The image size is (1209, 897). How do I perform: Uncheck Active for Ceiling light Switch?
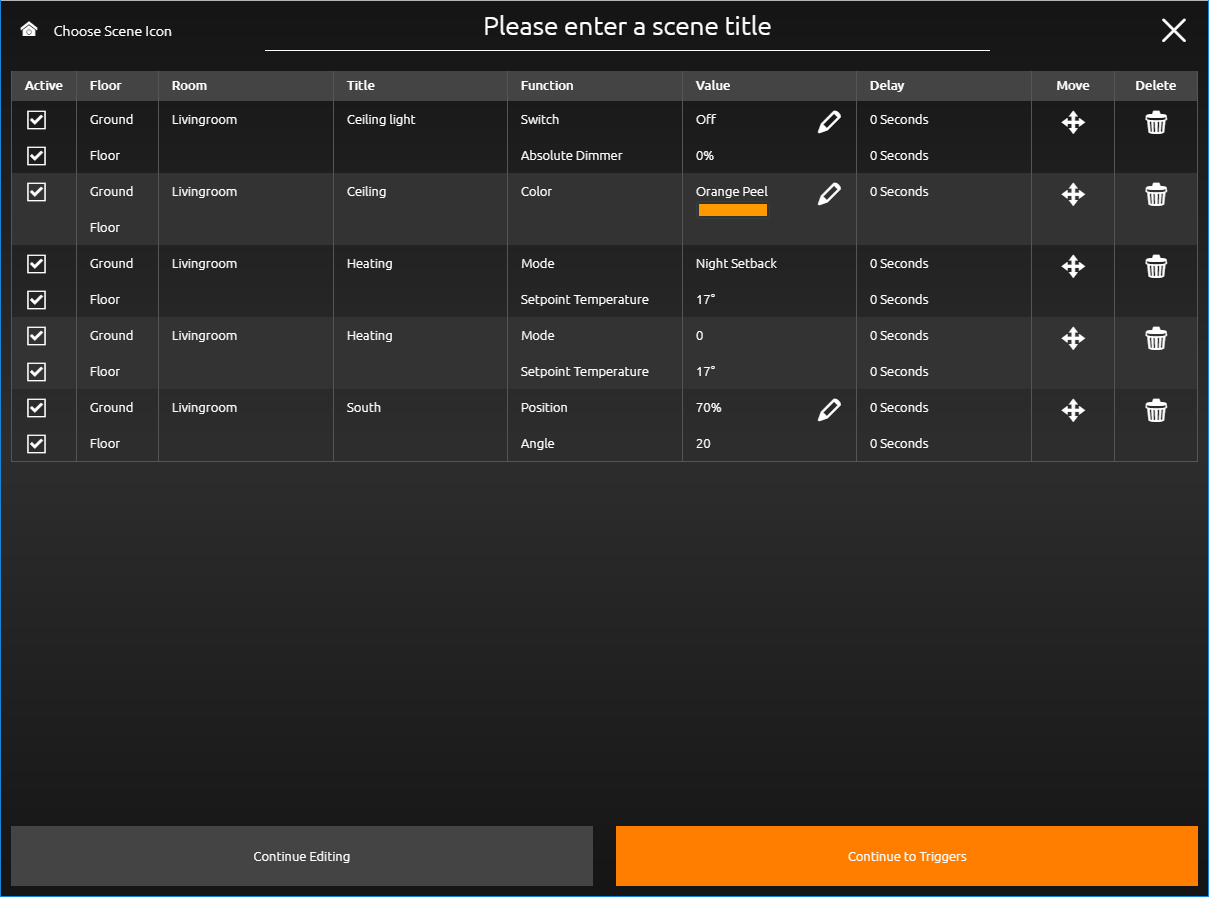click(x=36, y=120)
